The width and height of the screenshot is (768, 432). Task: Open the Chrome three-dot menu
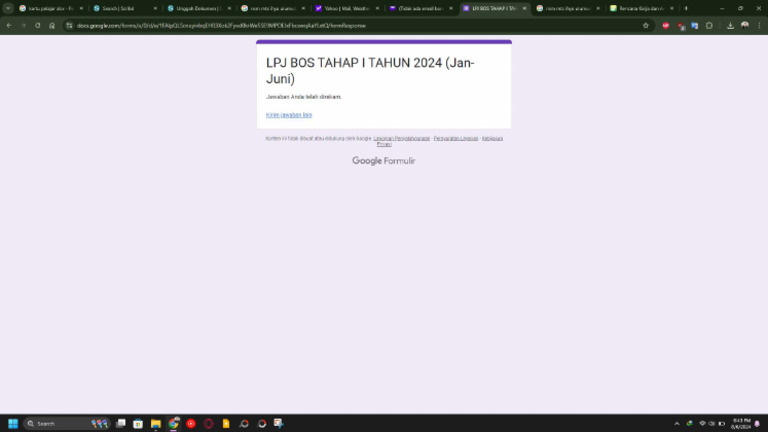[759, 25]
